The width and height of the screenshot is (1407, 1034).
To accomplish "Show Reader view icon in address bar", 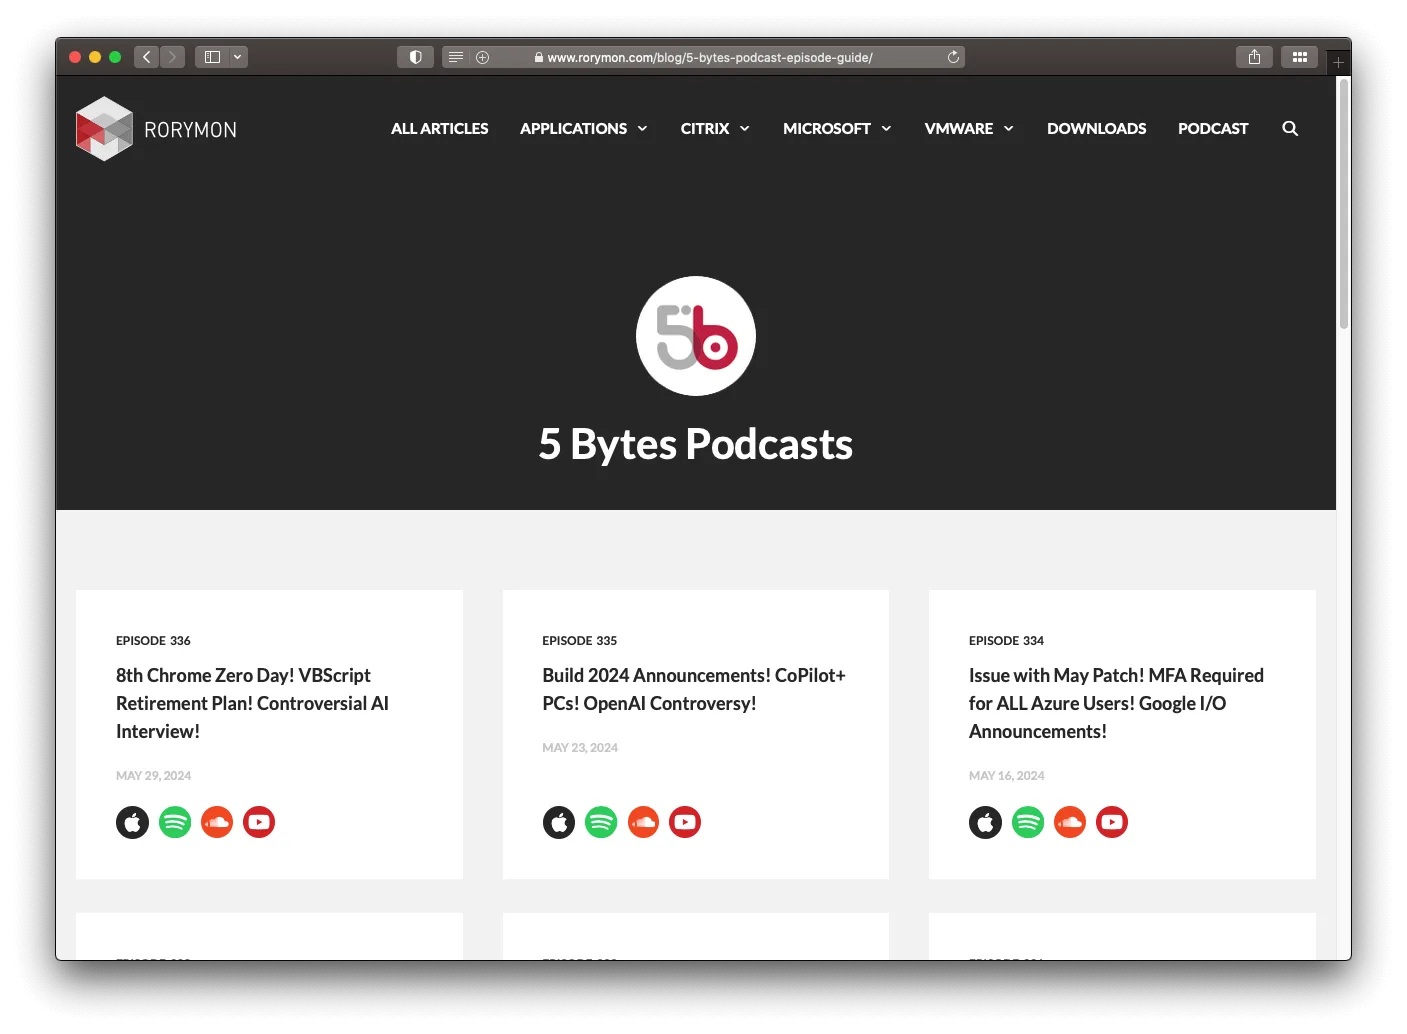I will point(456,57).
